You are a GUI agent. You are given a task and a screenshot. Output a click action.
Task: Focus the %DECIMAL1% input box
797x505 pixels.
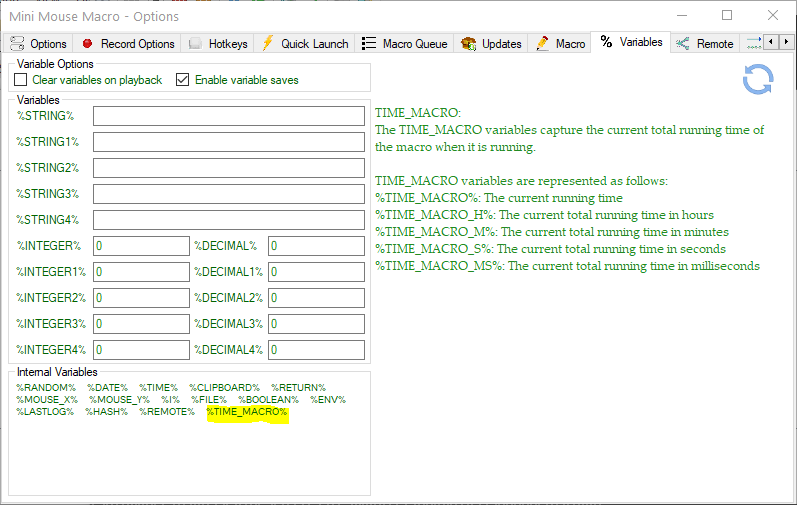pyautogui.click(x=316, y=272)
